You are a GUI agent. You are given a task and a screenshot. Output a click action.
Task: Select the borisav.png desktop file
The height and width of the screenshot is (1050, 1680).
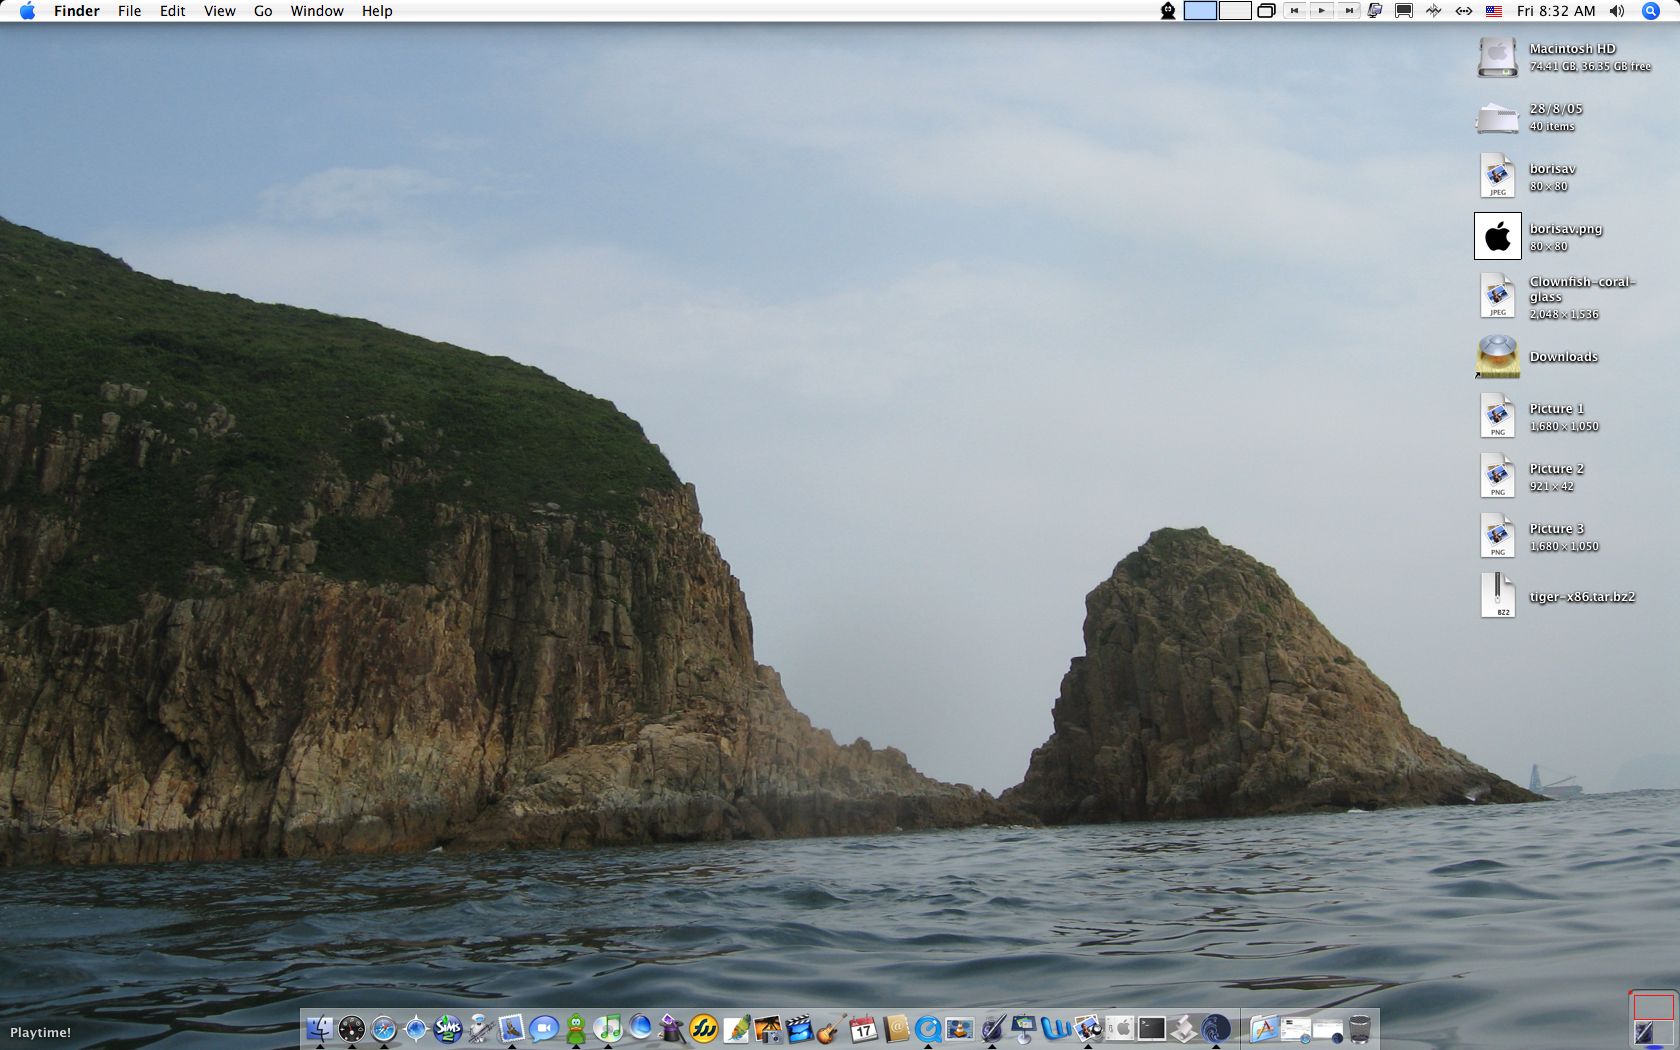click(x=1498, y=236)
